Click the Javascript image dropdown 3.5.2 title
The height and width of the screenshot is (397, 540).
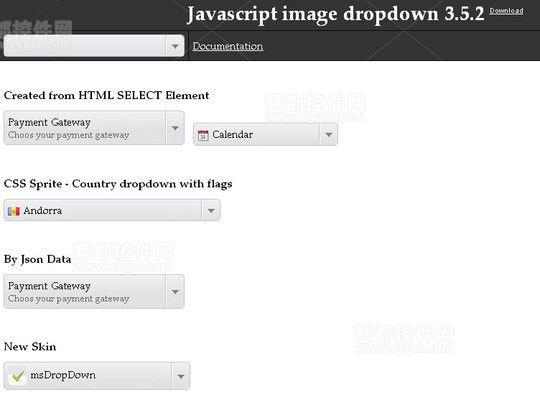(335, 14)
